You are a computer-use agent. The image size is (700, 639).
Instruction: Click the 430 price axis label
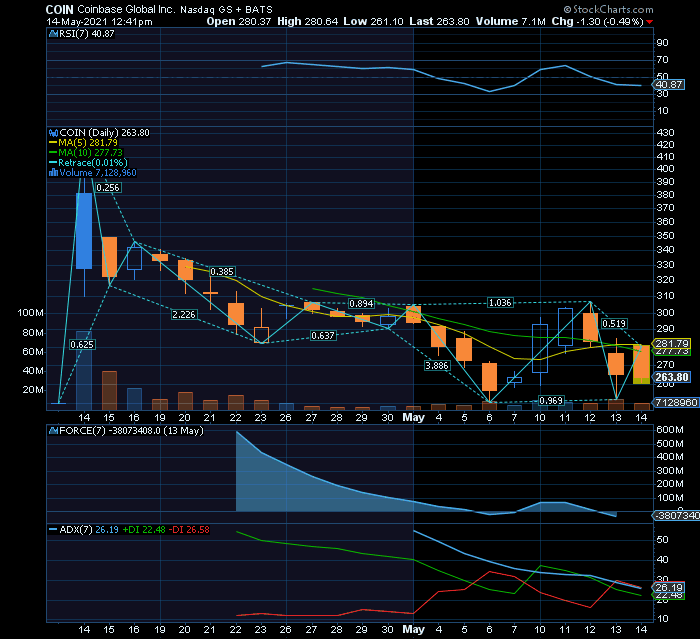[x=665, y=132]
